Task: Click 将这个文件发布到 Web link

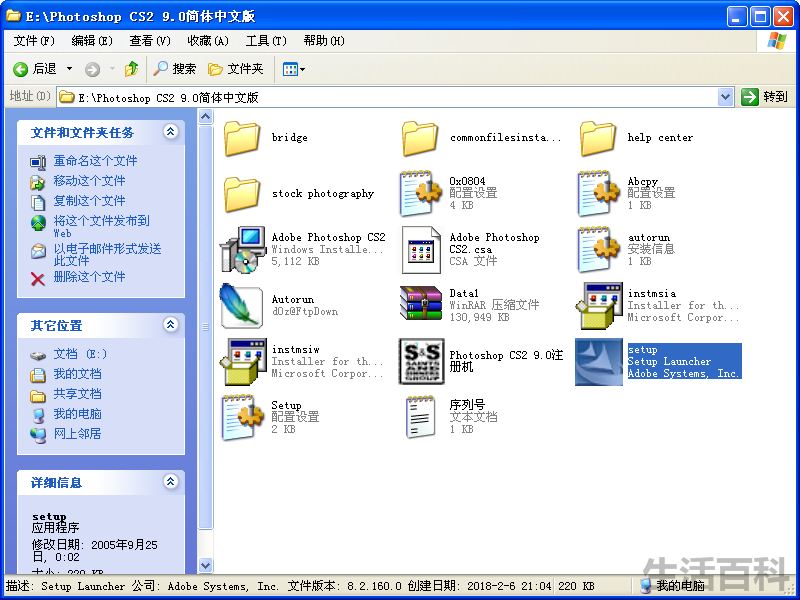Action: coord(102,226)
